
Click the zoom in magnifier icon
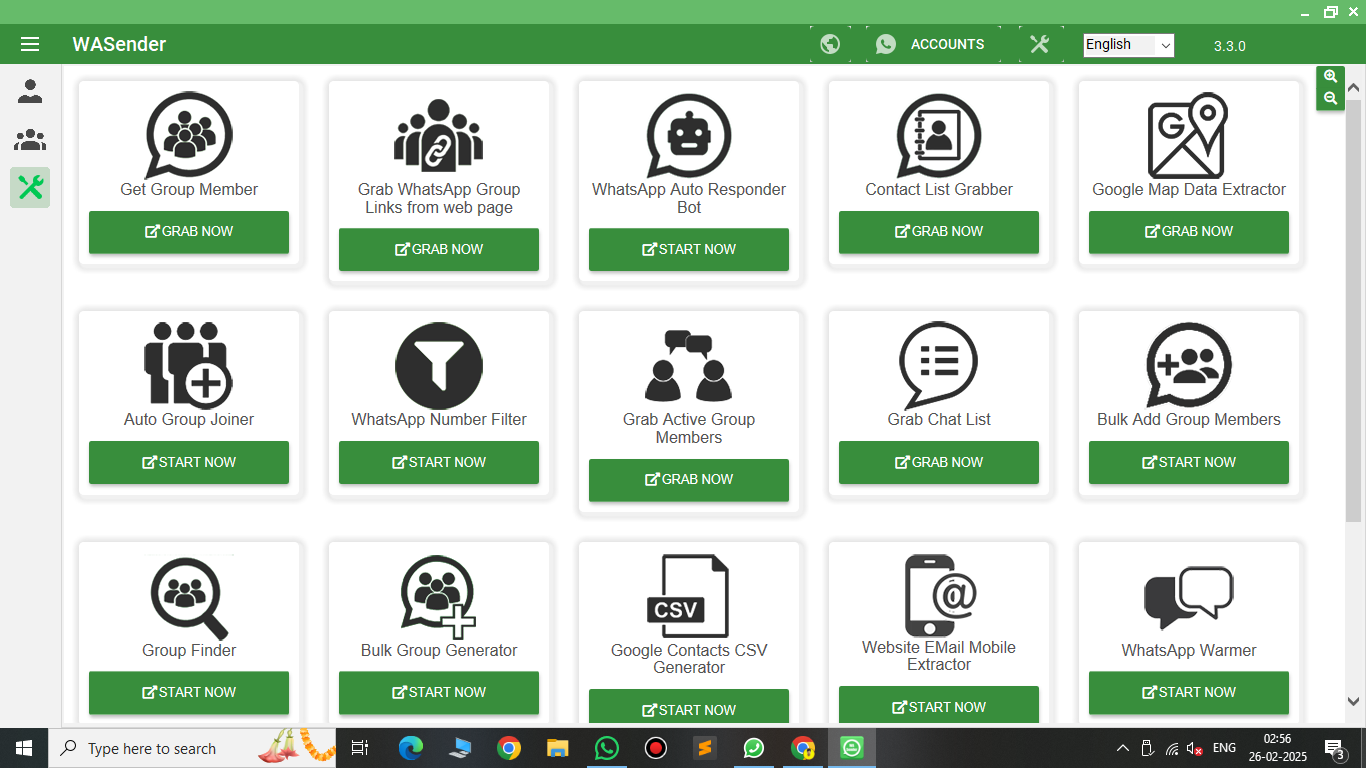1330,76
